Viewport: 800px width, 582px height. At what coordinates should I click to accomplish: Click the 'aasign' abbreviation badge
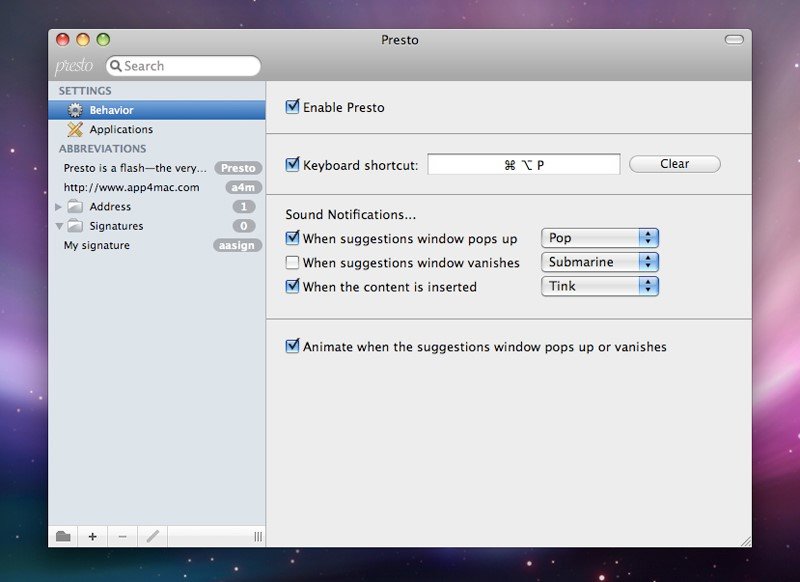pyautogui.click(x=237, y=245)
